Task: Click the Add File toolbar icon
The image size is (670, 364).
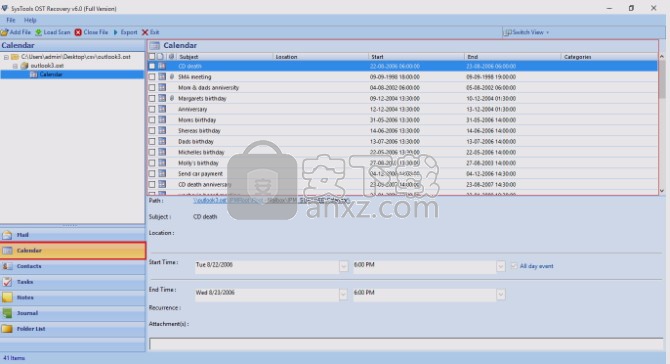Action: coord(5,32)
